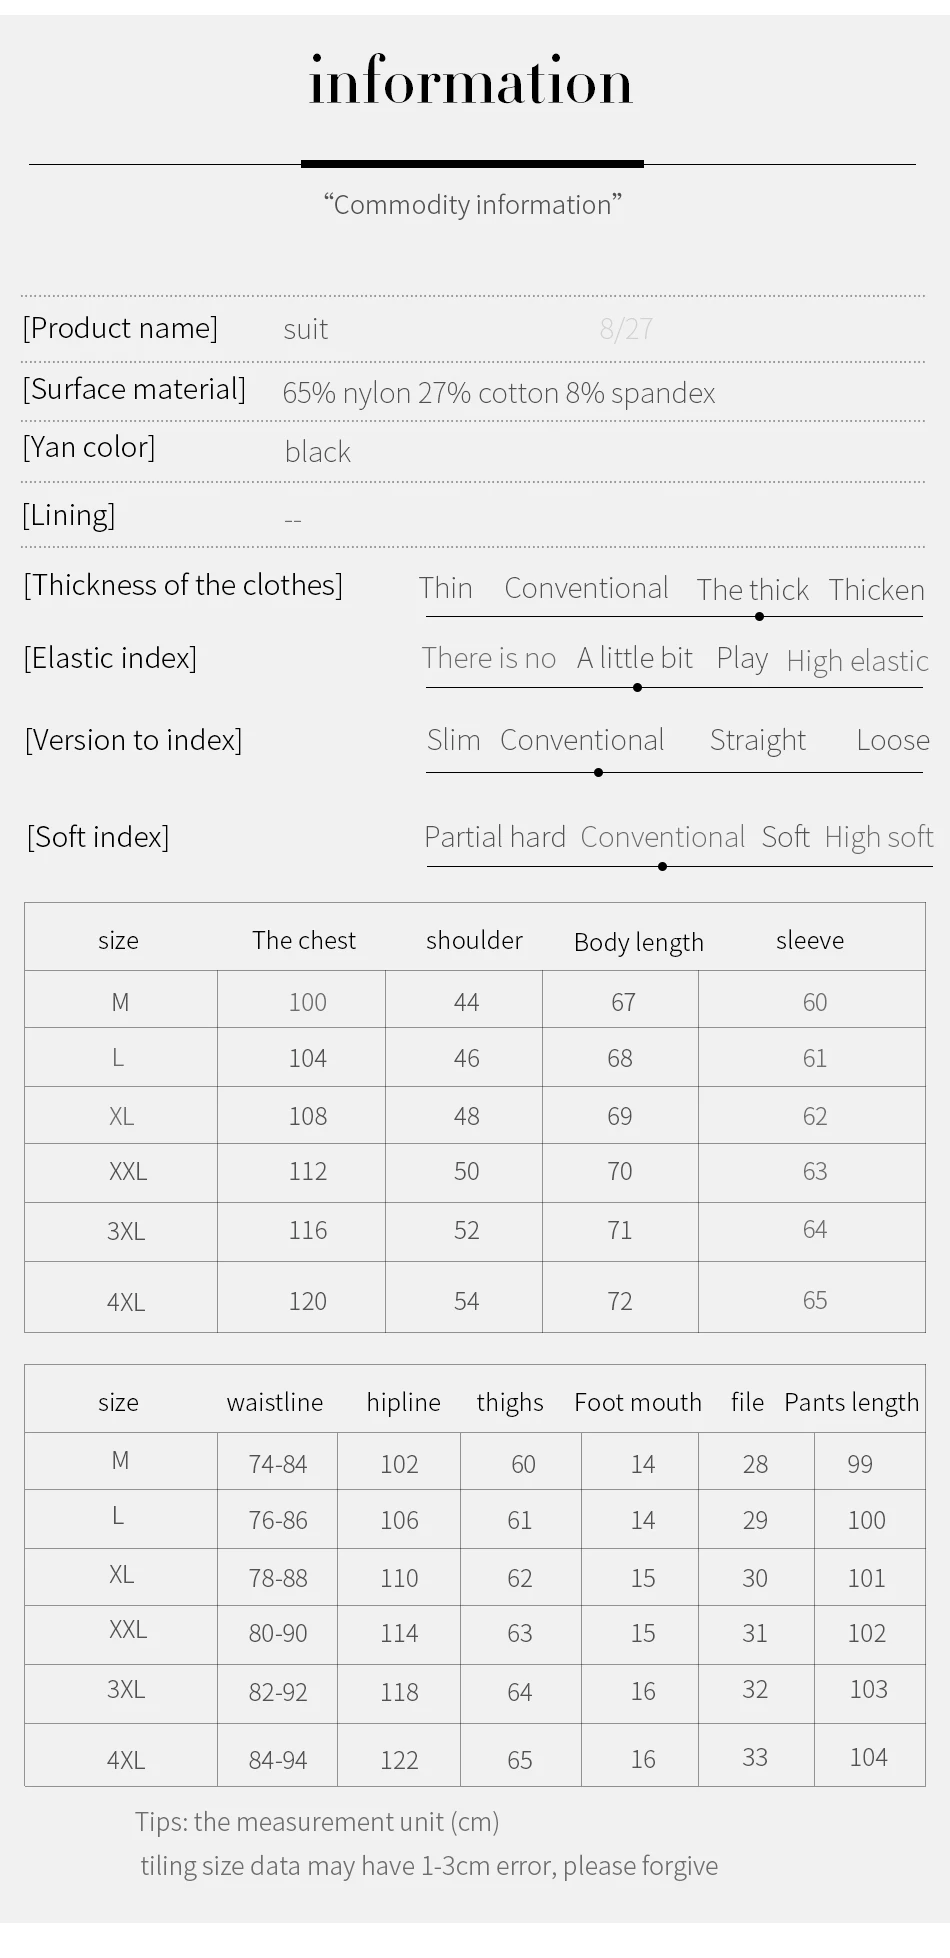Select the 'High soft' option
Viewport: 950px width, 1958px height.
[x=878, y=837]
